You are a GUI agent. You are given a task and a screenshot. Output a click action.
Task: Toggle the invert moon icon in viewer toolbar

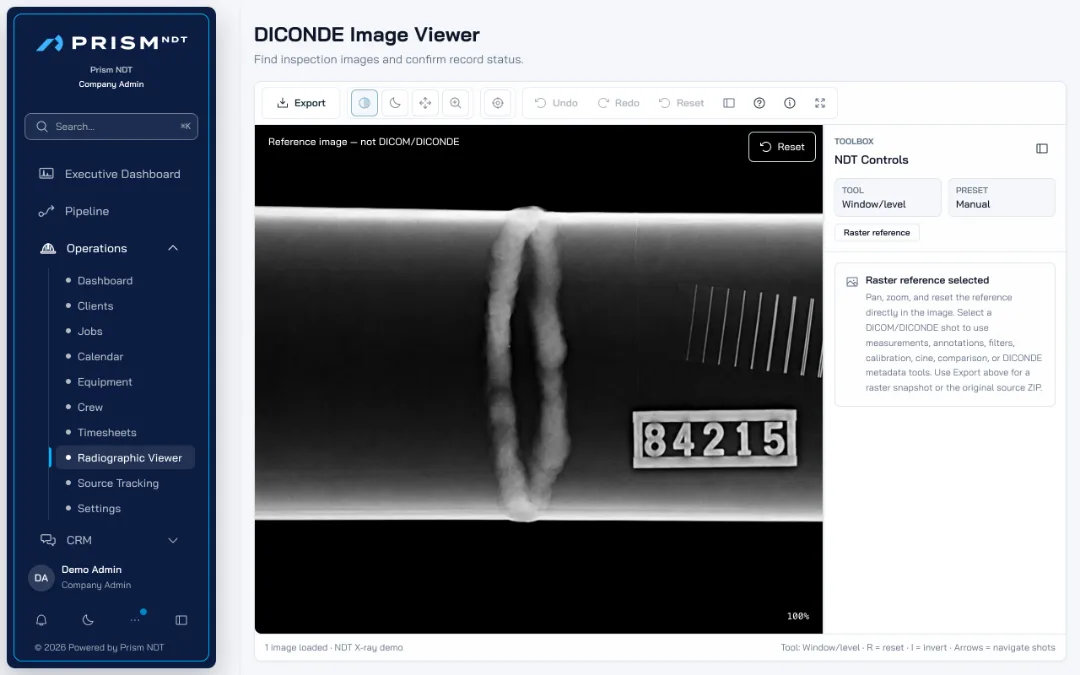395,103
